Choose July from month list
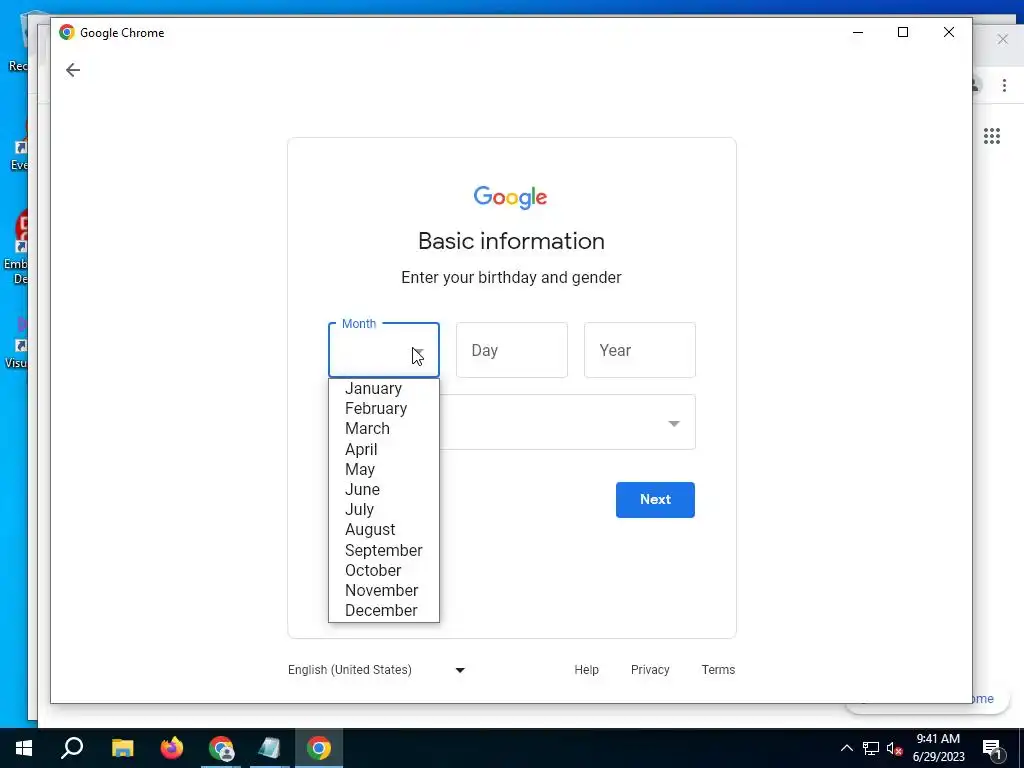Screen dimensions: 1024x768 point(383,509)
